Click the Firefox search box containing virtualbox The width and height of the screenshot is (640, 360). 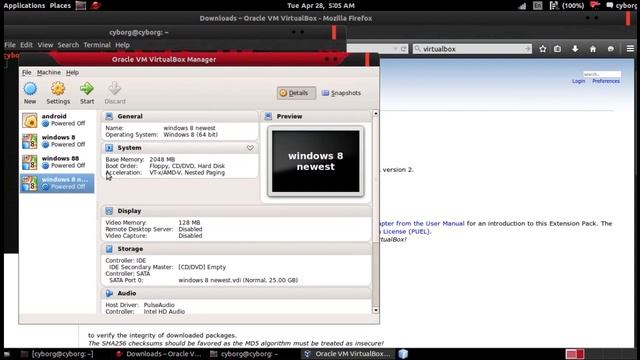click(472, 49)
